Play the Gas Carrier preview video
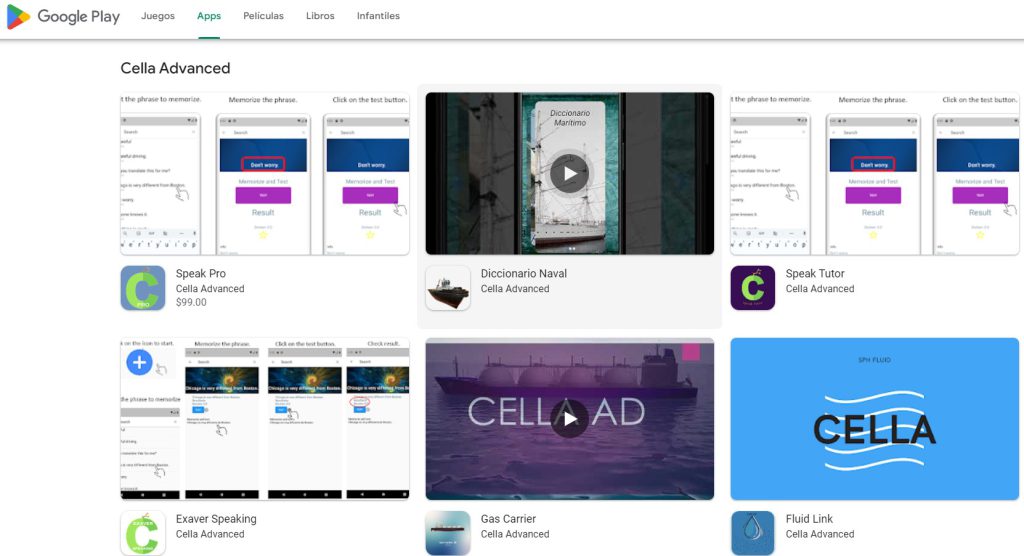Viewport: 1024px width, 556px height. pos(569,418)
